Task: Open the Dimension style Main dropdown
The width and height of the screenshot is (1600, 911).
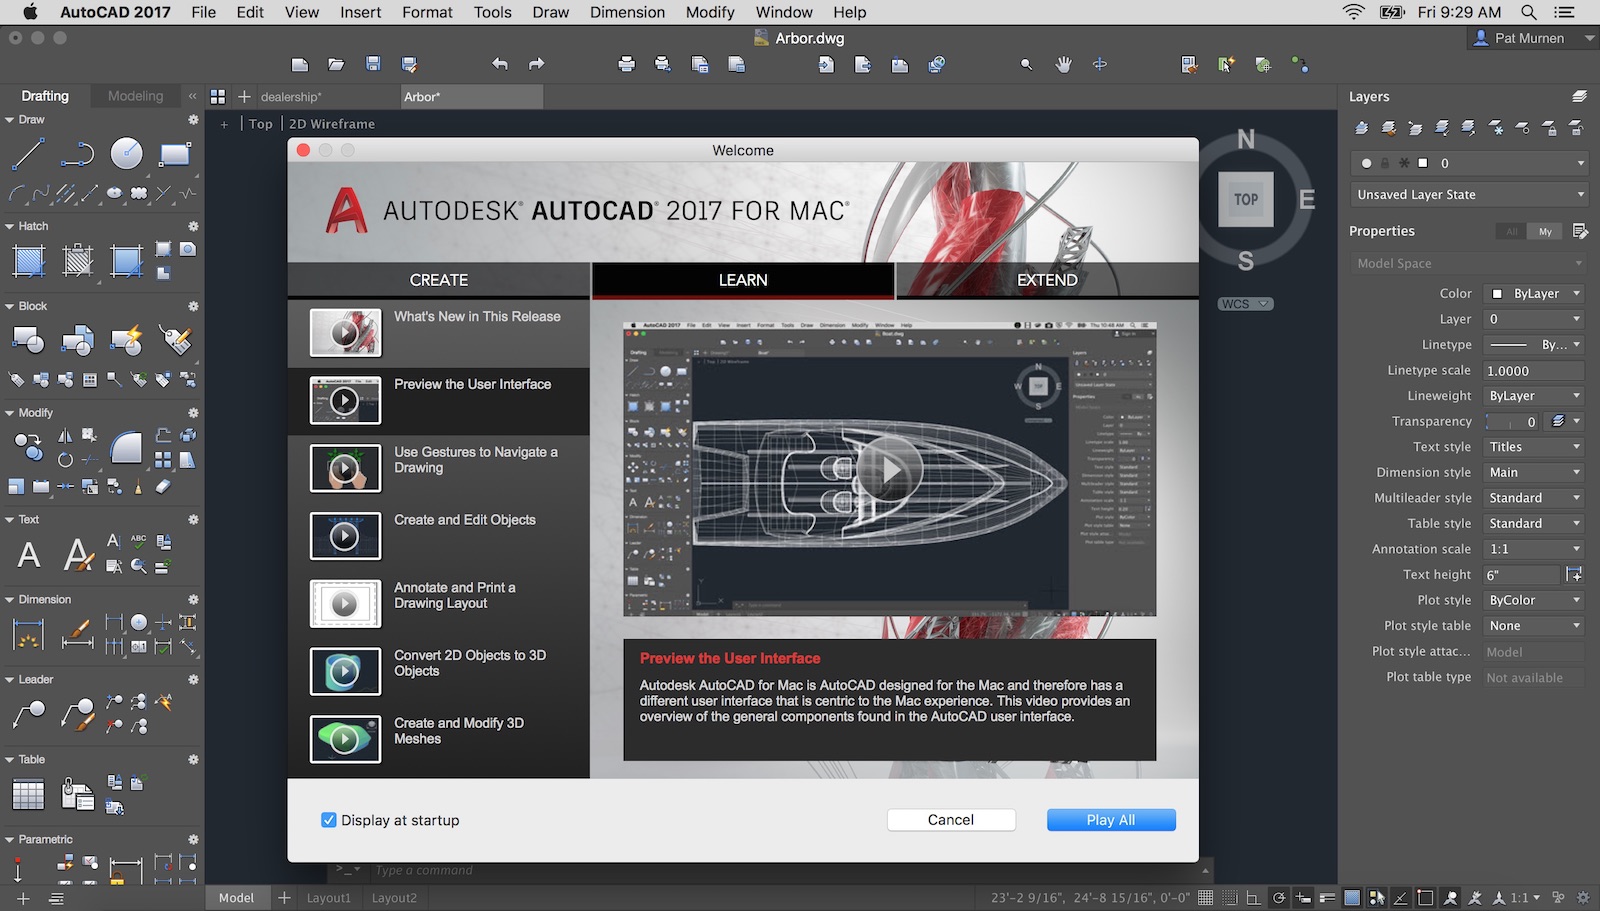Action: (x=1534, y=473)
